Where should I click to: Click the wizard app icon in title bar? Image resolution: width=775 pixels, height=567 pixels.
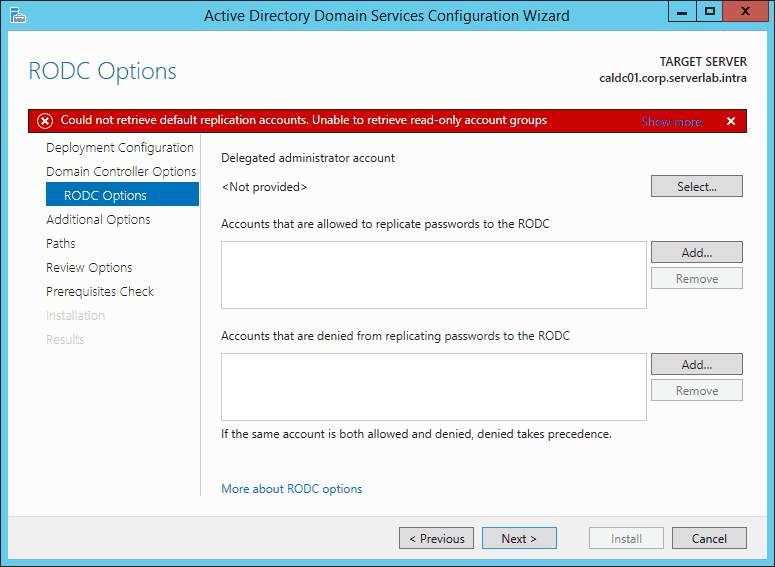pyautogui.click(x=18, y=16)
